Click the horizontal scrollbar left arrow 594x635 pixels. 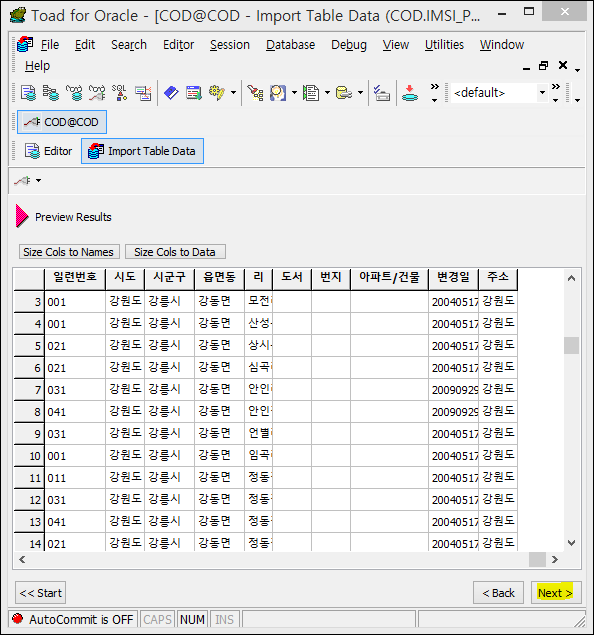[22, 560]
